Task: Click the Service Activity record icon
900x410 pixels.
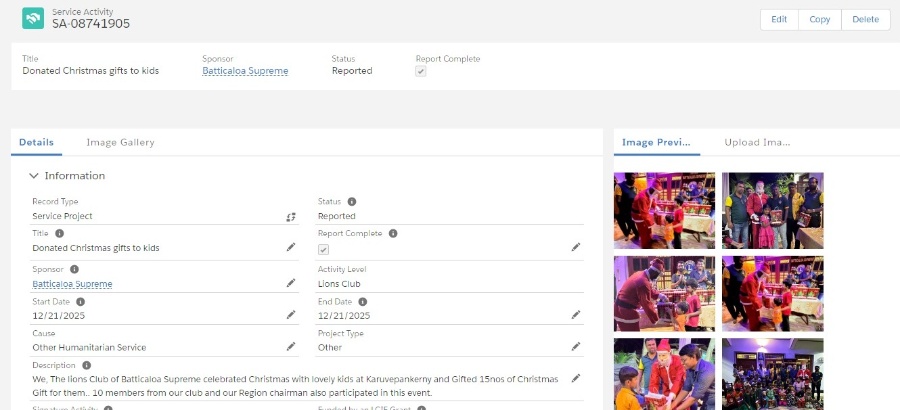Action: [33, 18]
